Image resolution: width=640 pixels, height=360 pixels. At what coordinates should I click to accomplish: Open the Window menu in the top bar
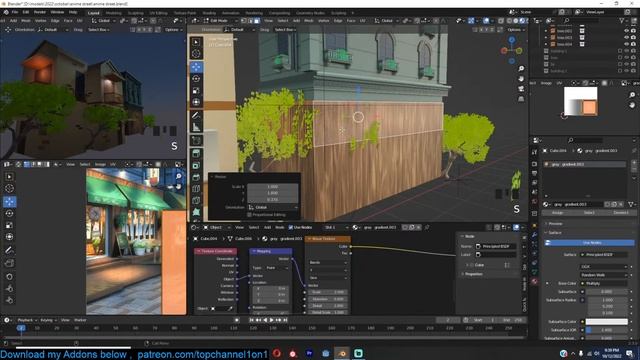tap(57, 12)
